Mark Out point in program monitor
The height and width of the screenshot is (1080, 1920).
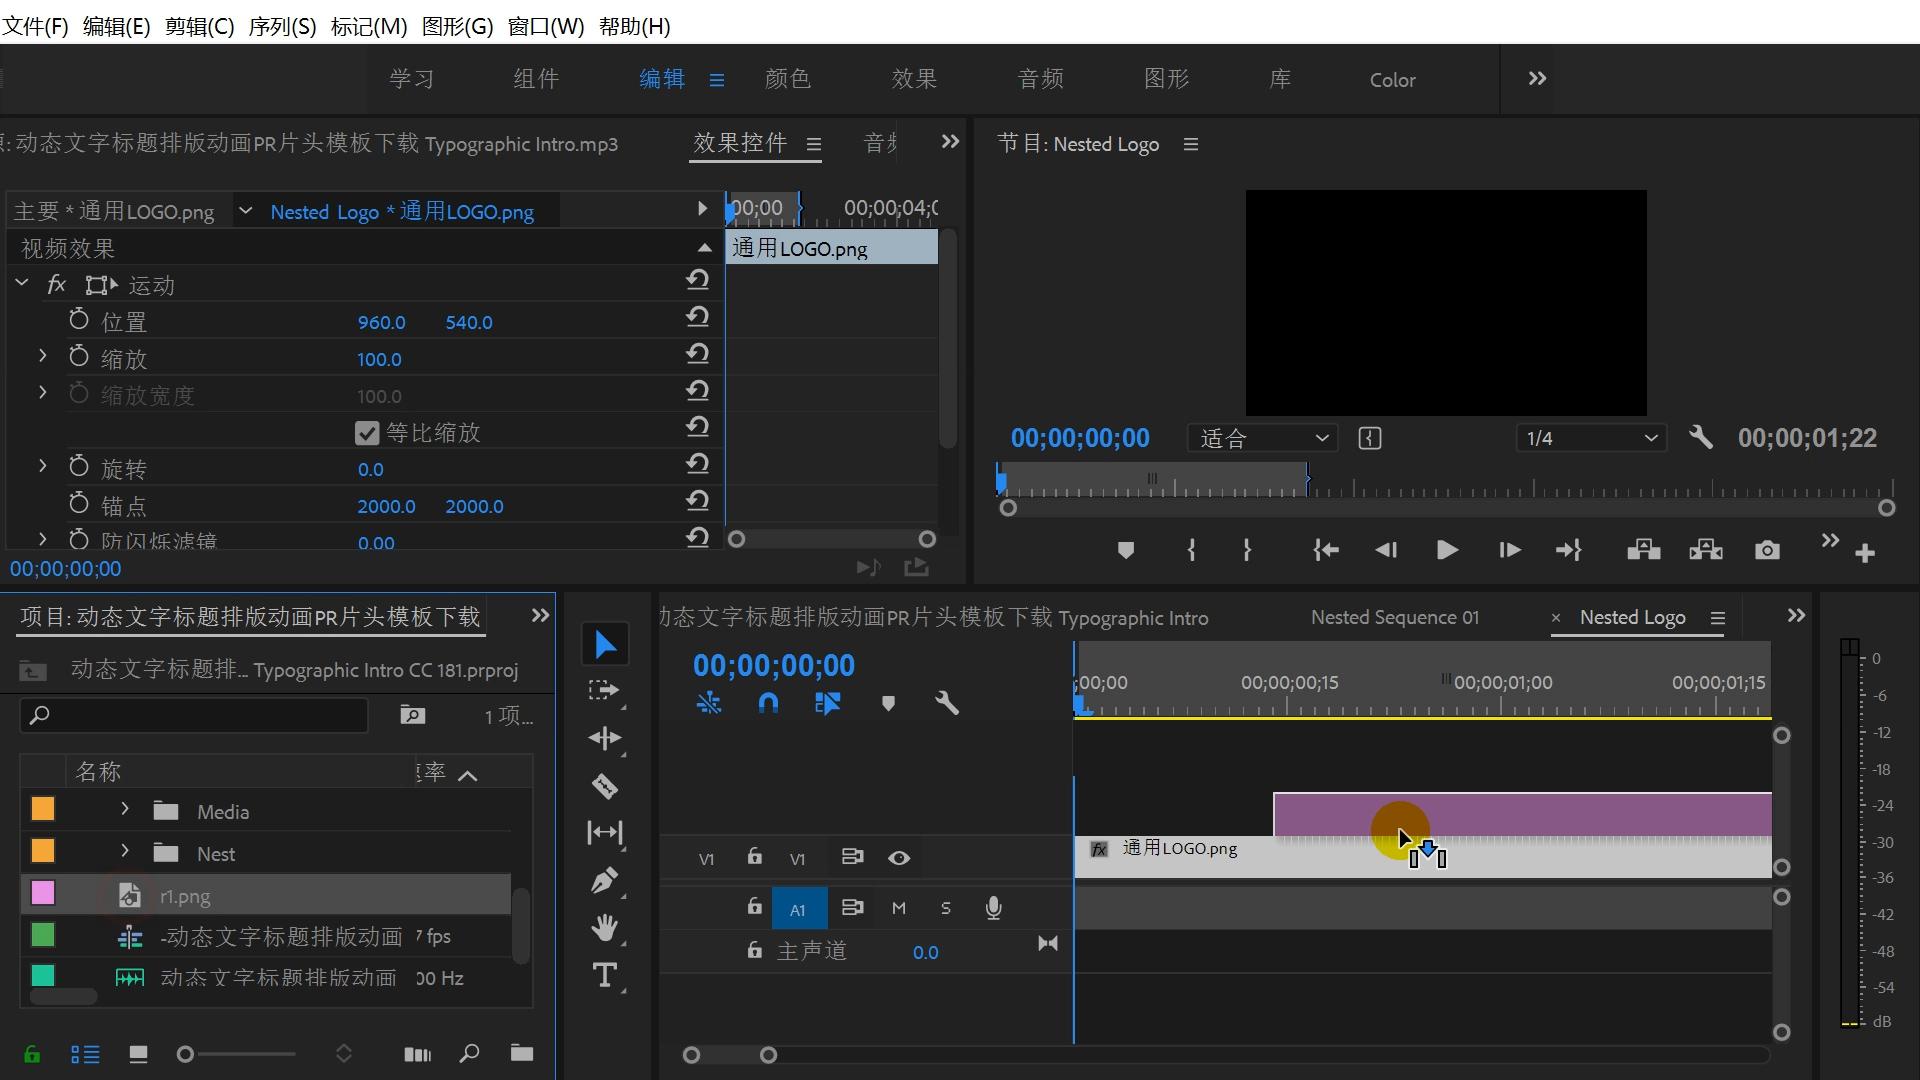1247,550
